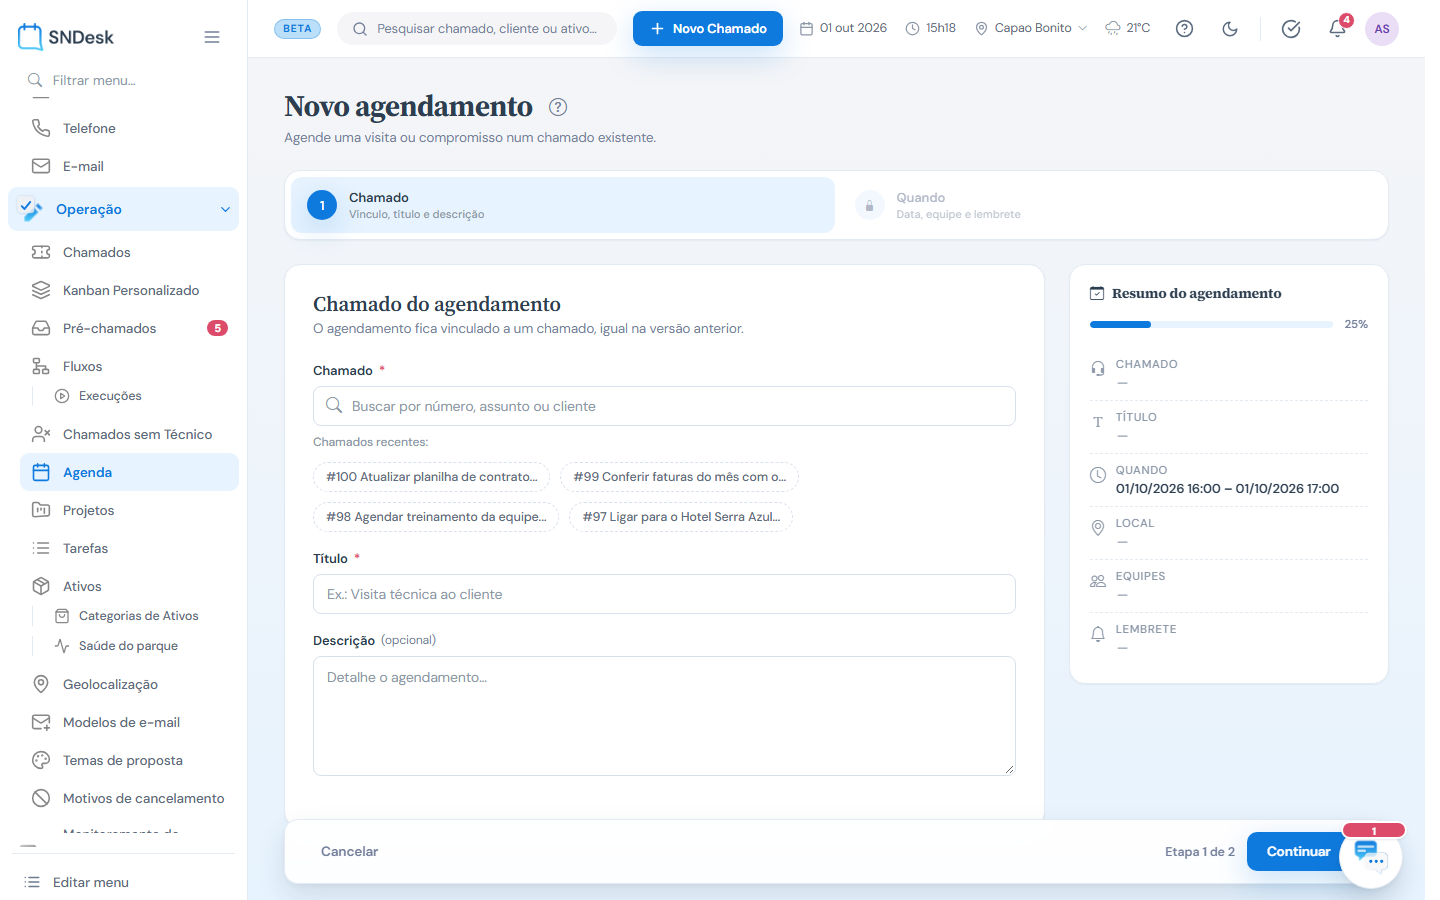Image resolution: width=1440 pixels, height=900 pixels.
Task: Open notifications bell with 4 badge
Action: coord(1338,28)
